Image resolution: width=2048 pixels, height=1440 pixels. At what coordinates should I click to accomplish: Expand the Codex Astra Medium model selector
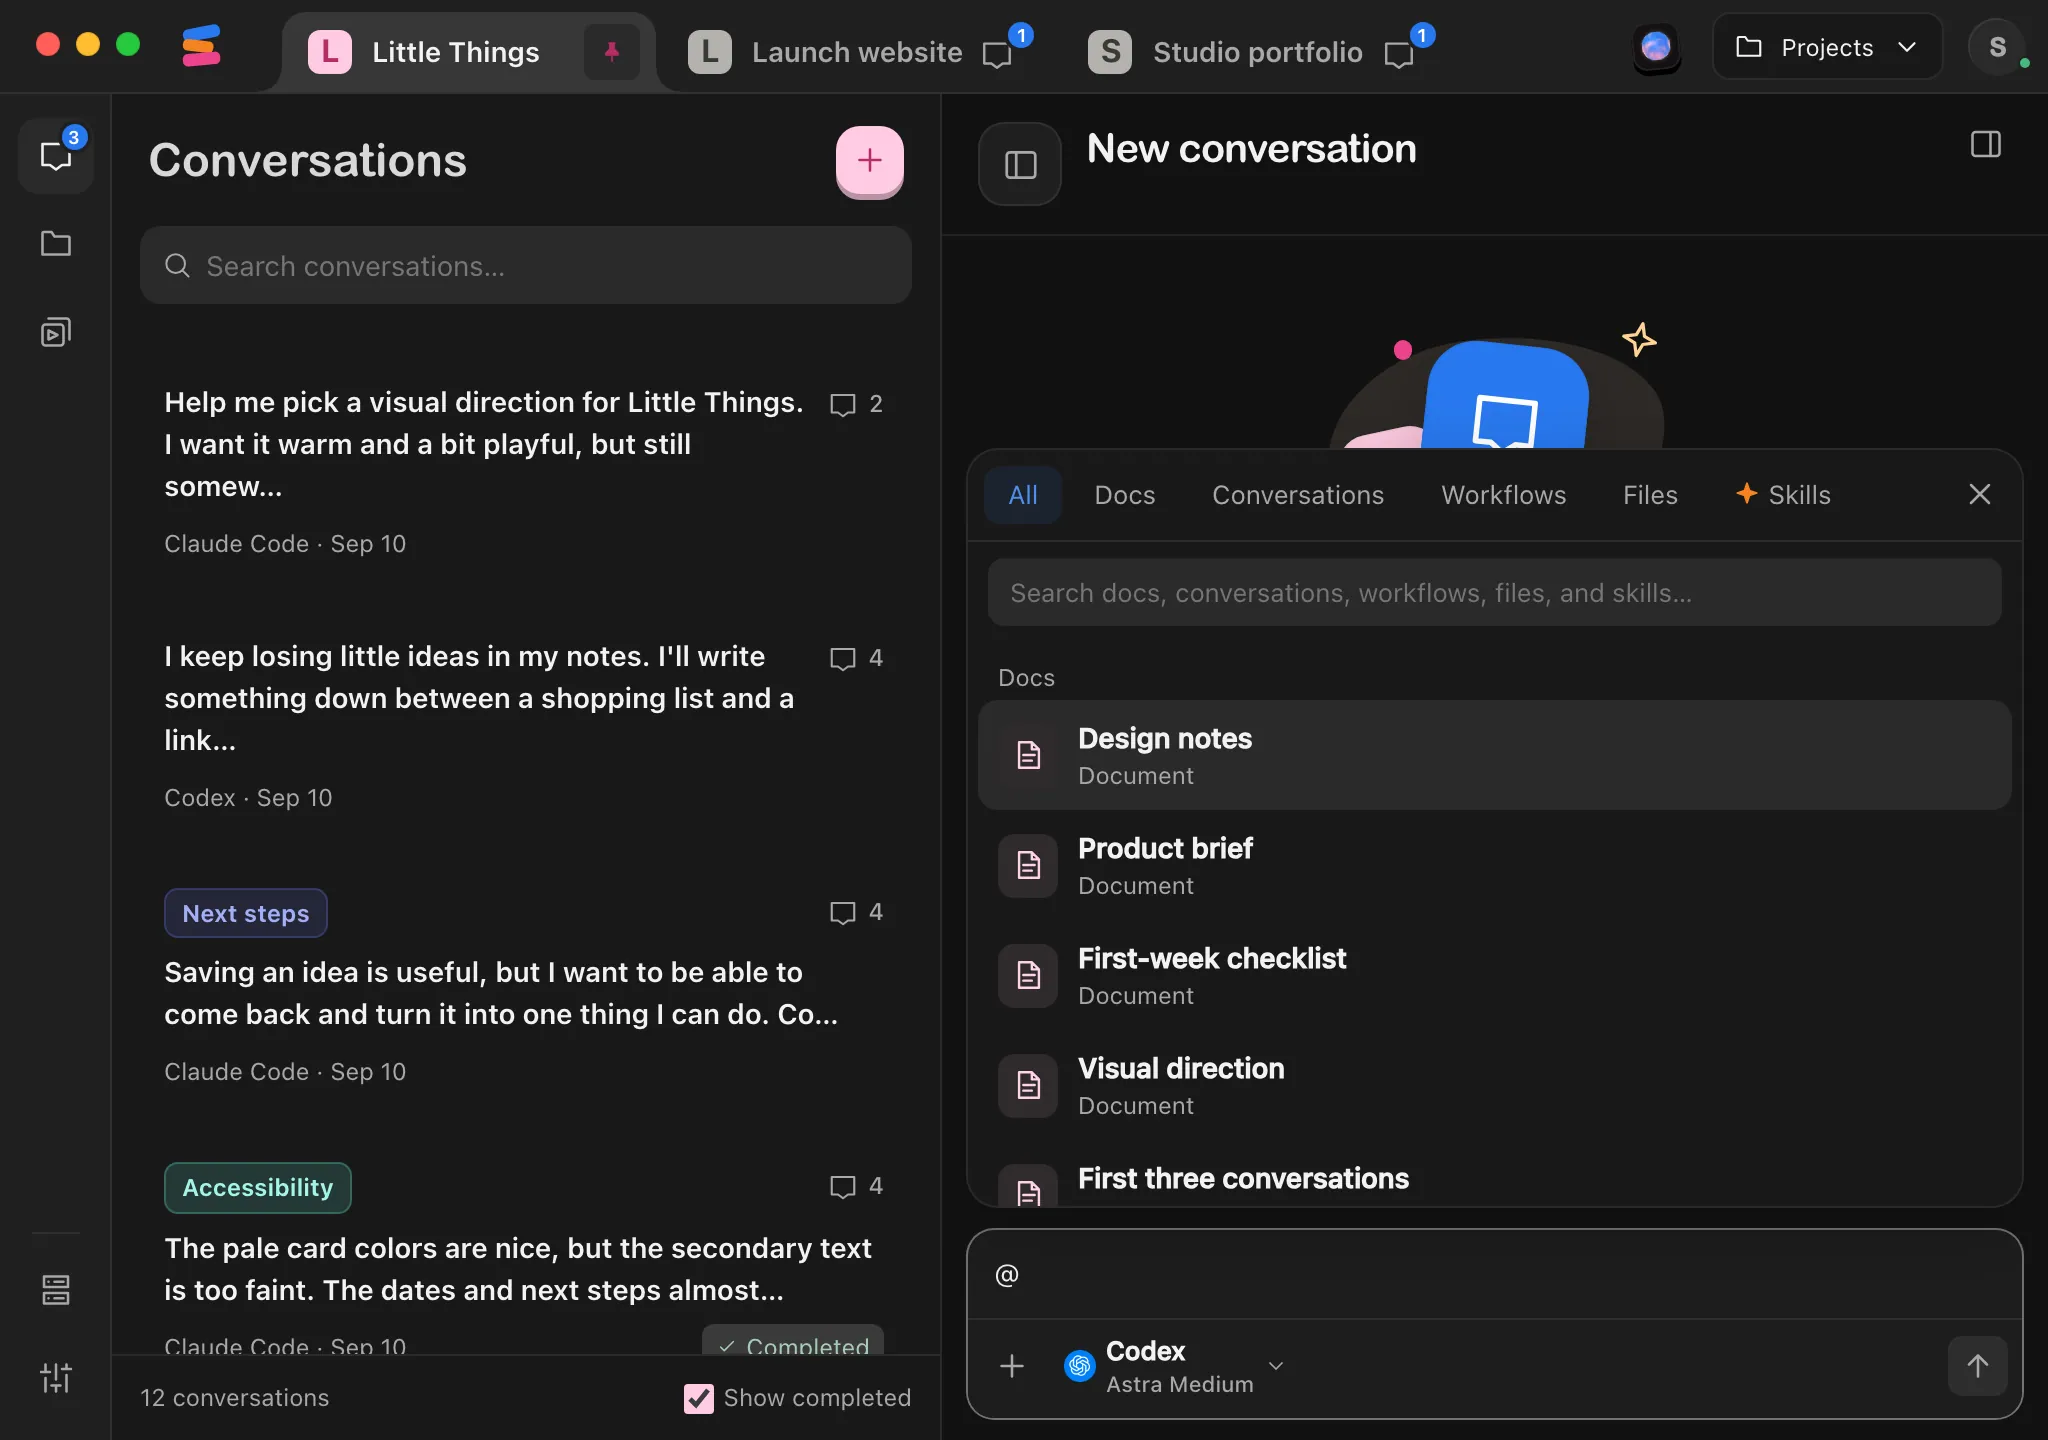point(1174,1366)
